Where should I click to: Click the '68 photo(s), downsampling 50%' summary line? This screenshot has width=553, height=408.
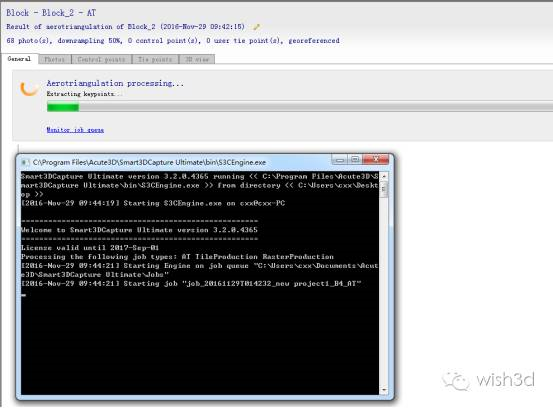[173, 41]
